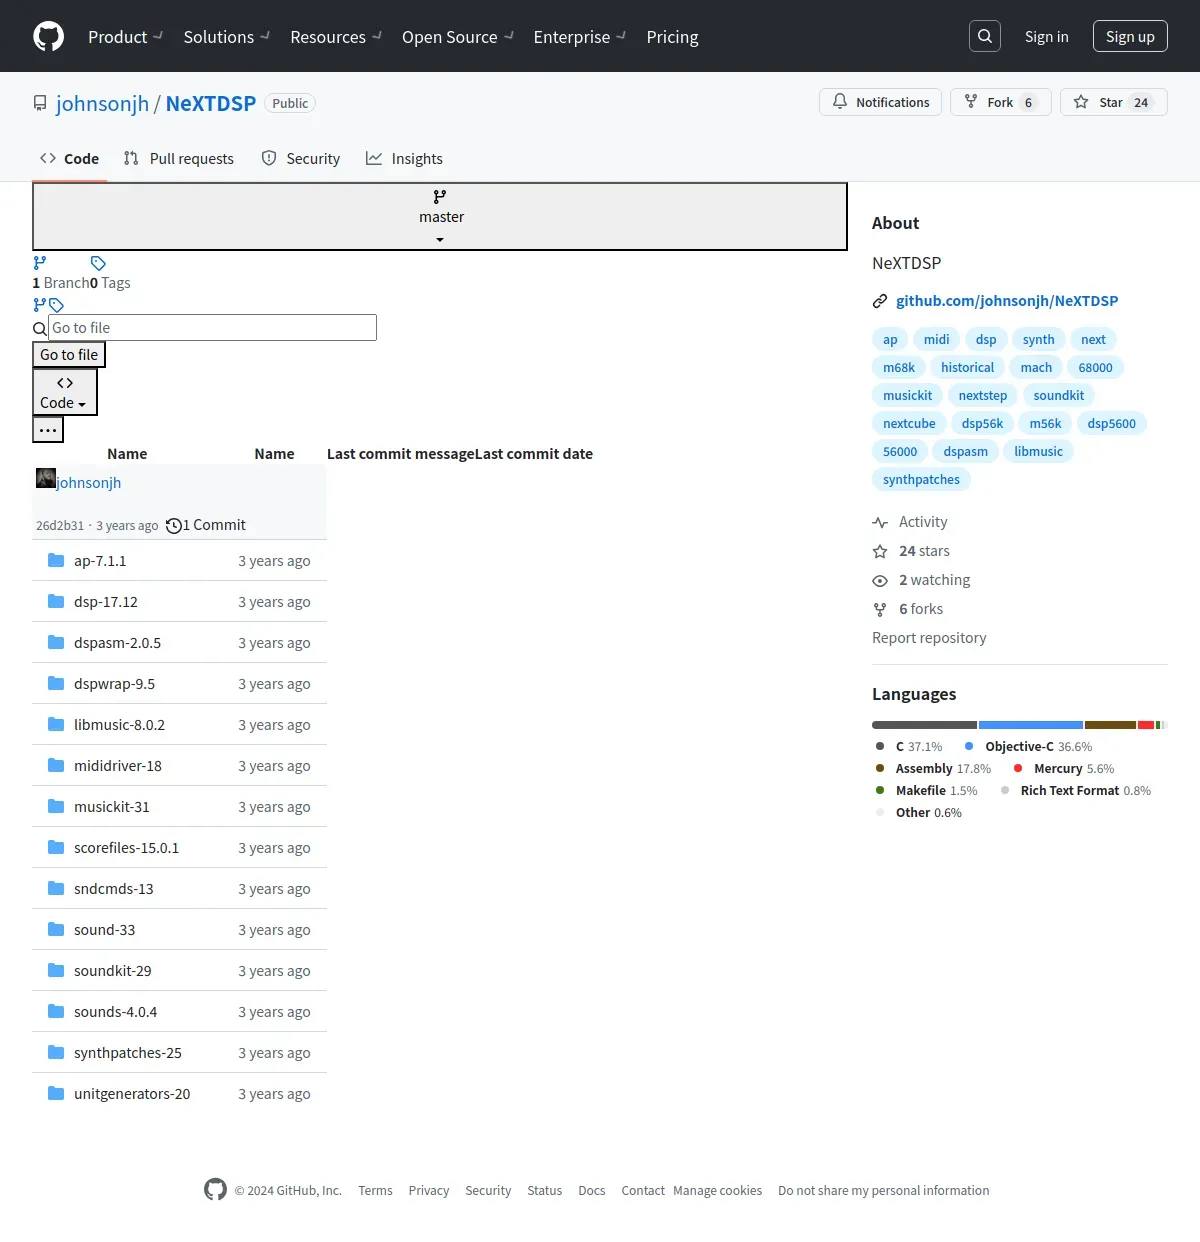
Task: Select the synthpatches topic tag
Action: point(921,479)
